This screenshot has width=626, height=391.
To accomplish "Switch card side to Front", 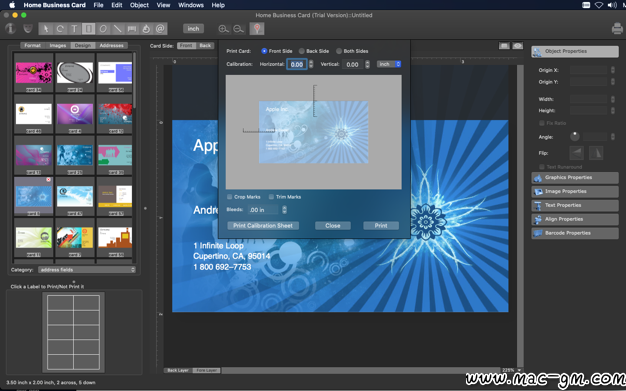I will 186,46.
